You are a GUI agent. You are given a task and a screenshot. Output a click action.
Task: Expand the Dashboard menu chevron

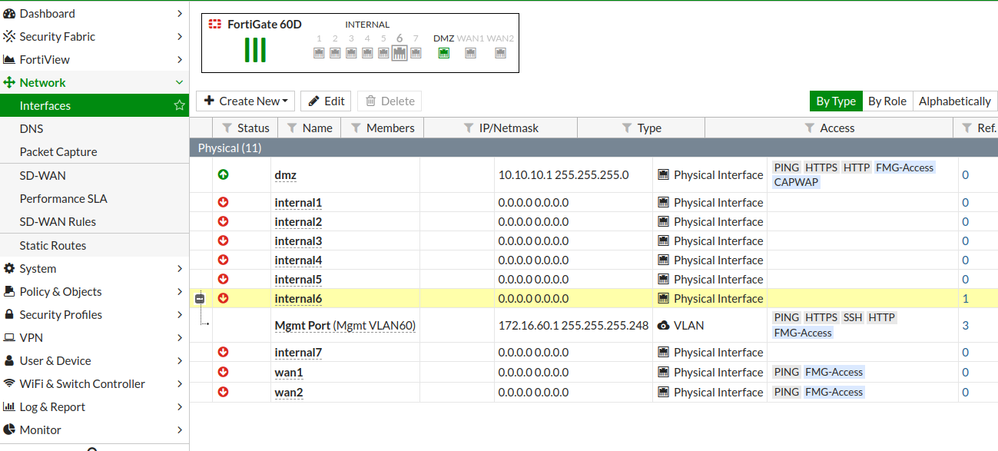[179, 13]
